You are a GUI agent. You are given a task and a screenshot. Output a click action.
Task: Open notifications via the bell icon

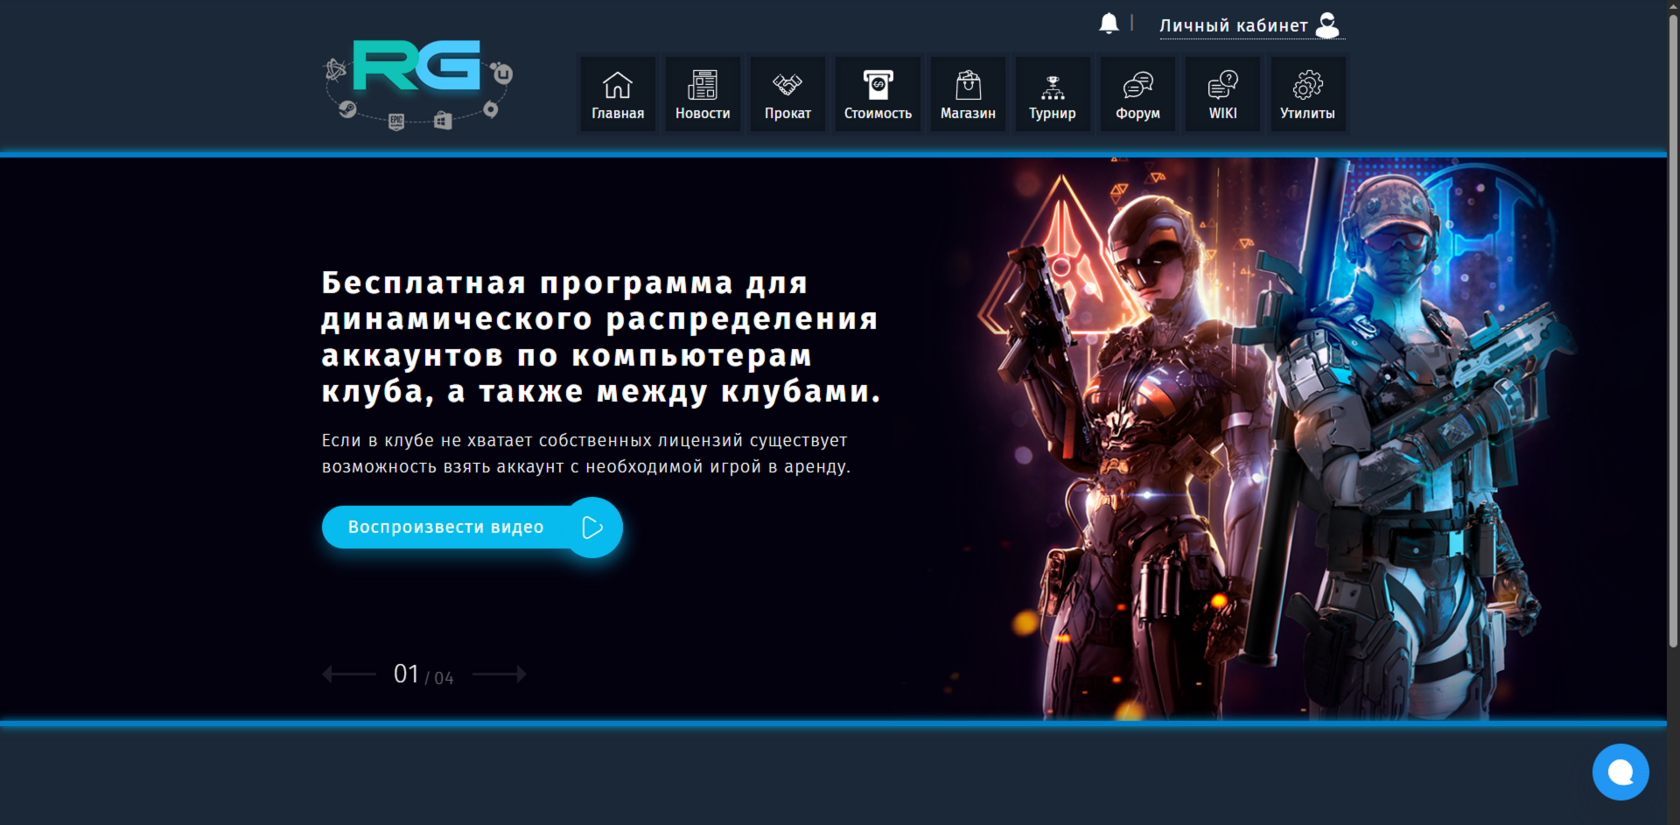[x=1109, y=24]
